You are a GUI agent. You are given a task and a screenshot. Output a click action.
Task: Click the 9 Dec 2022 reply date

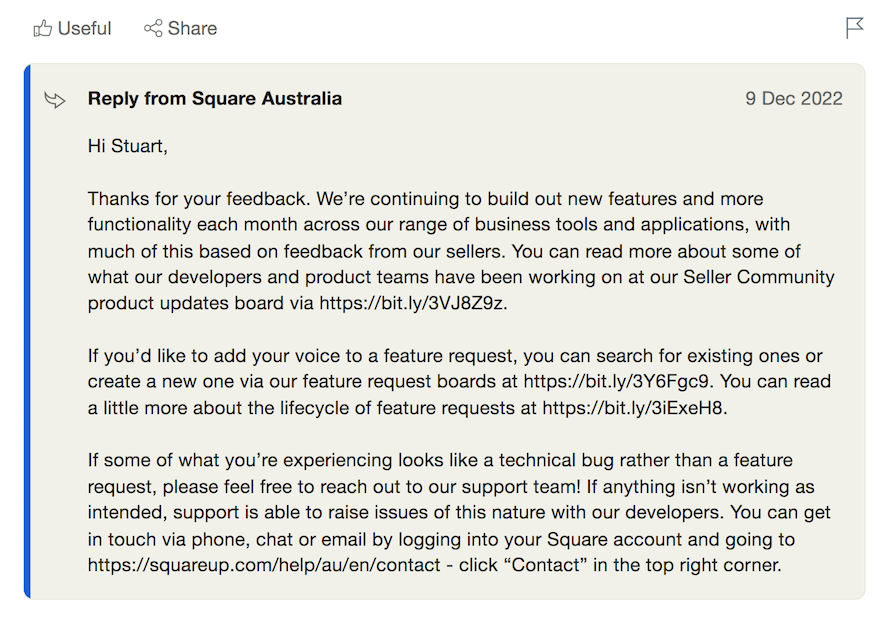click(x=794, y=98)
